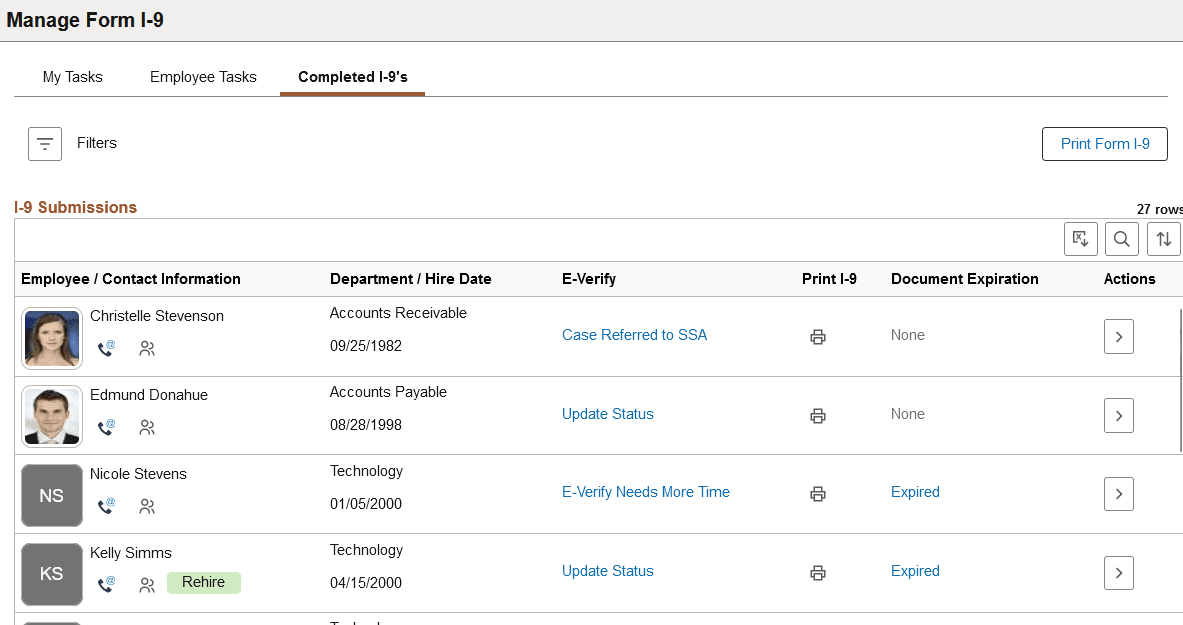
Task: Click the Print Form I-9 button
Action: tap(1104, 143)
